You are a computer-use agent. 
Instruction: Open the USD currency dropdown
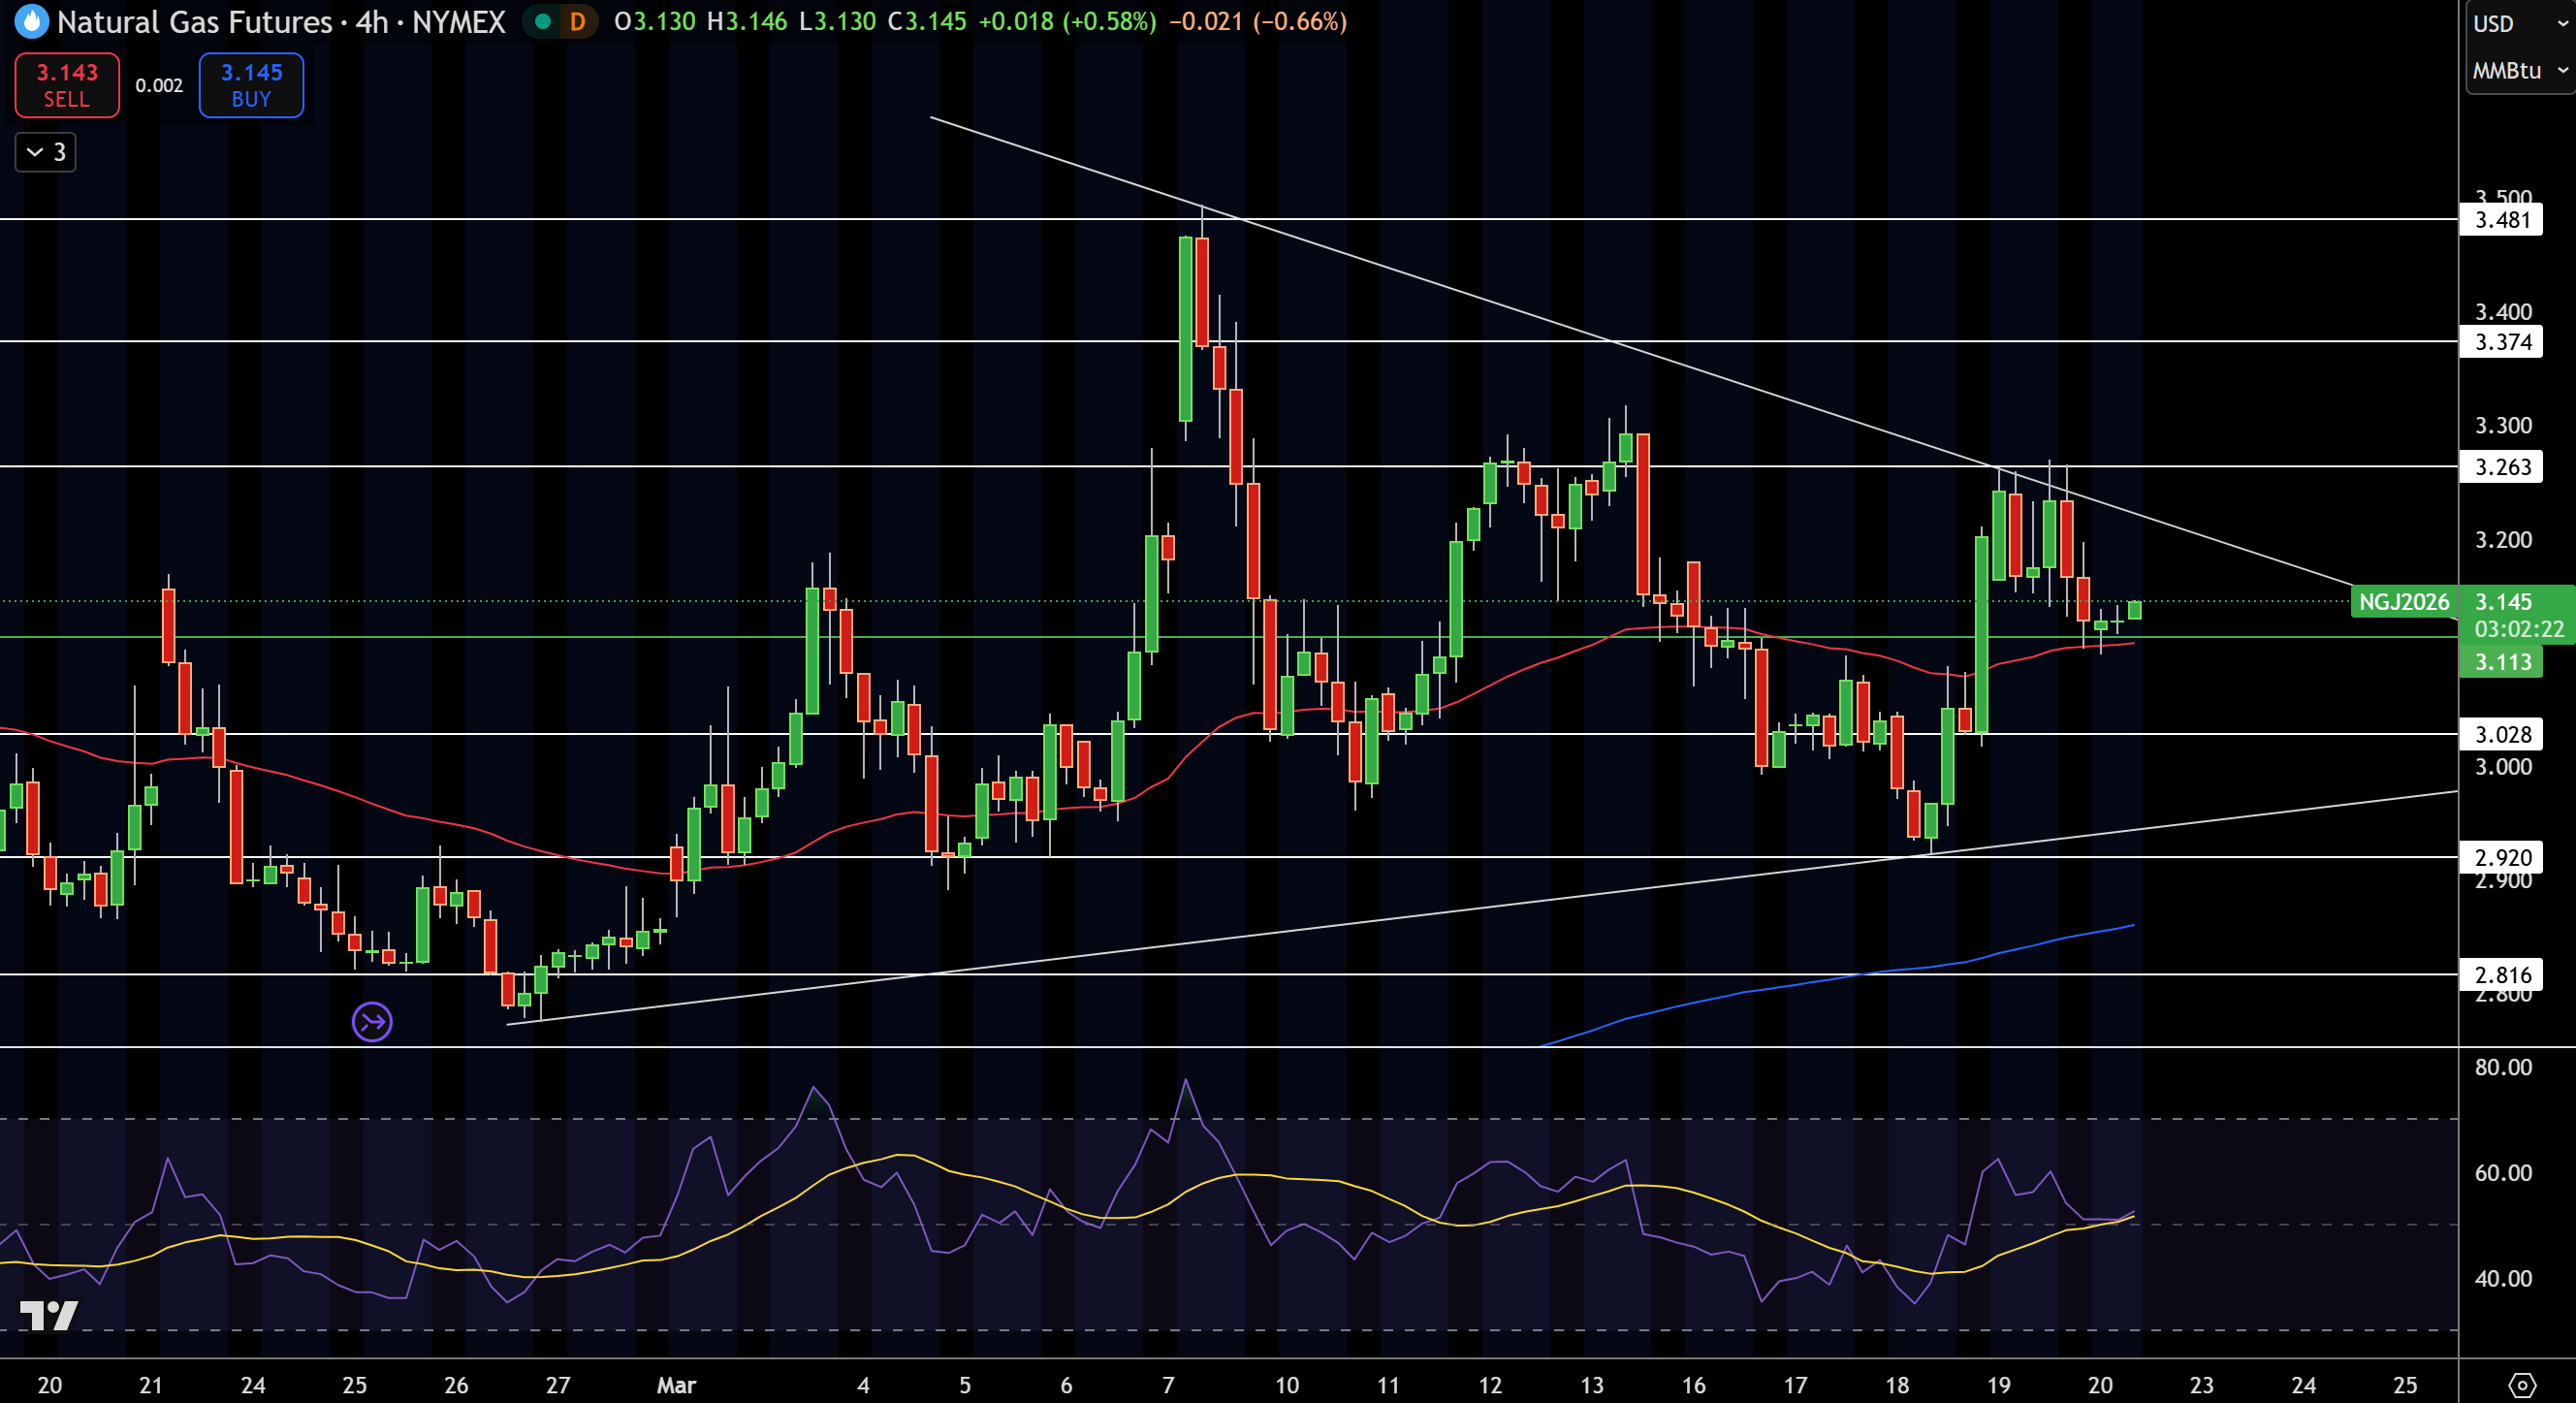(x=2520, y=23)
